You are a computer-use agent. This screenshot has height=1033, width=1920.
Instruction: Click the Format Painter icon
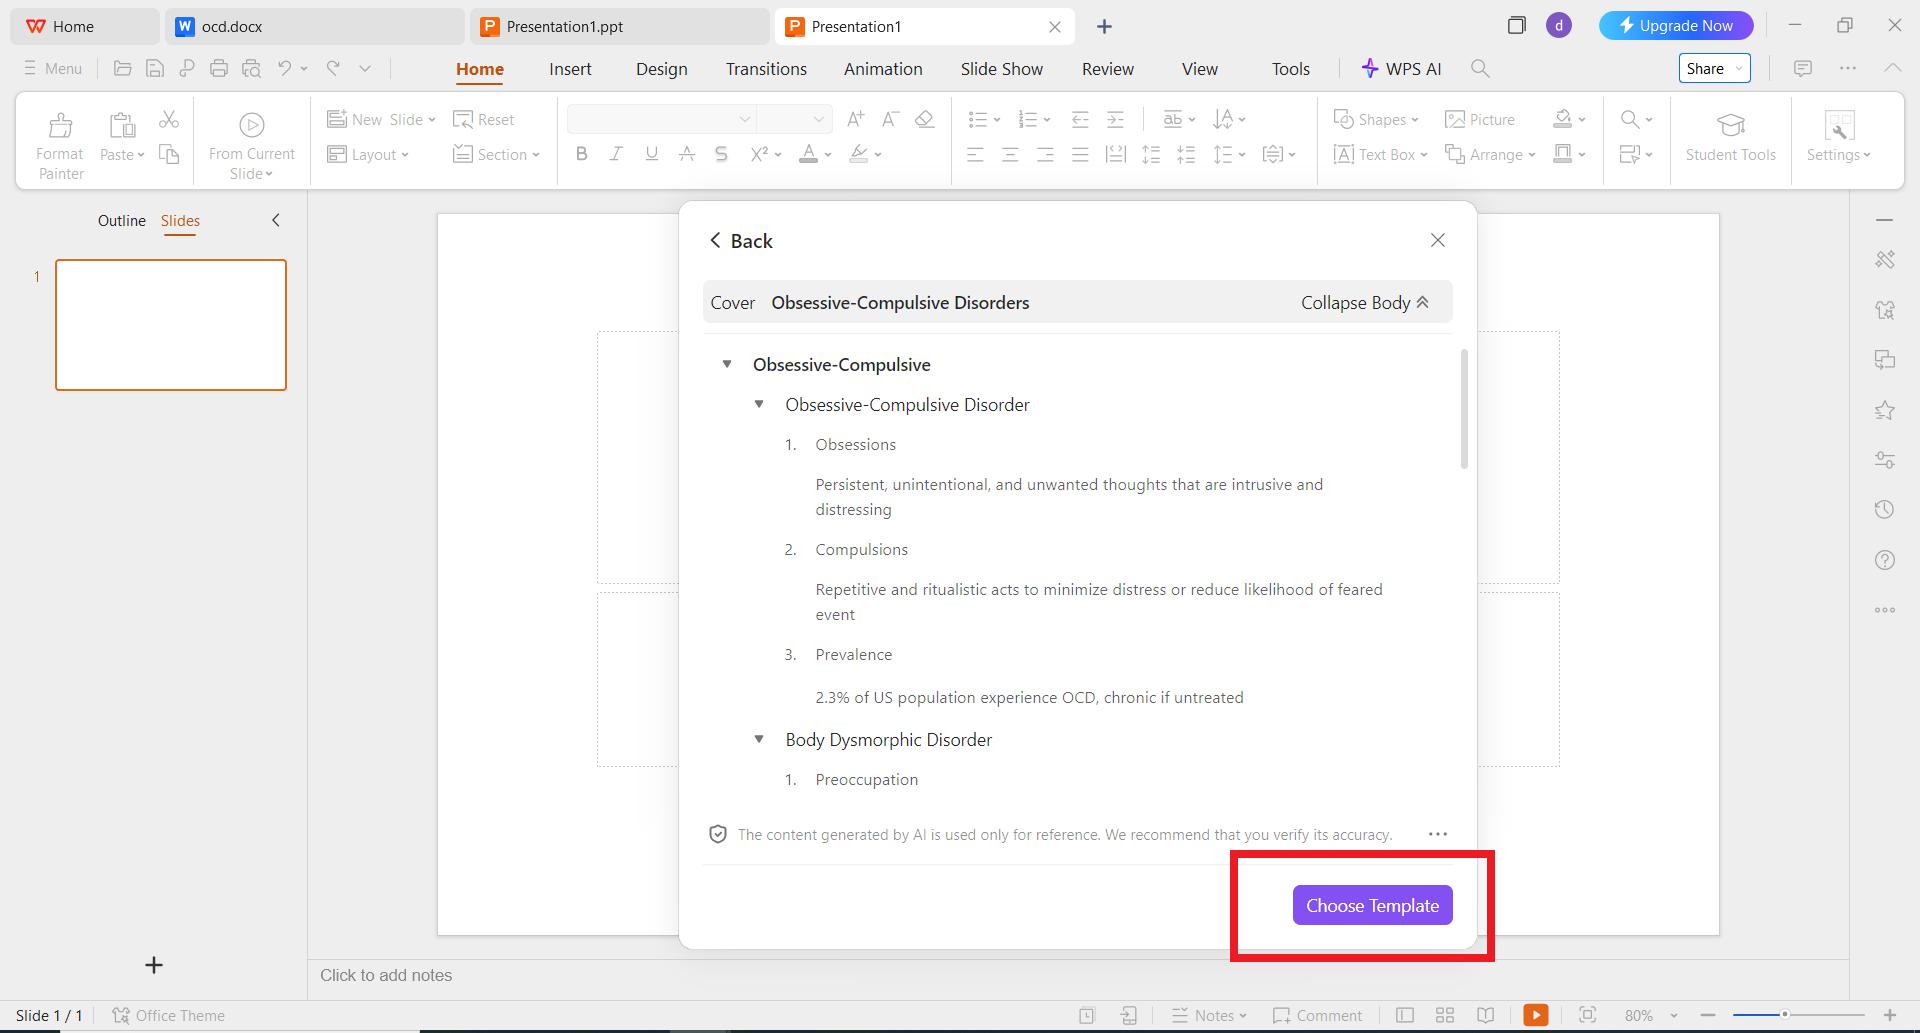tap(60, 125)
